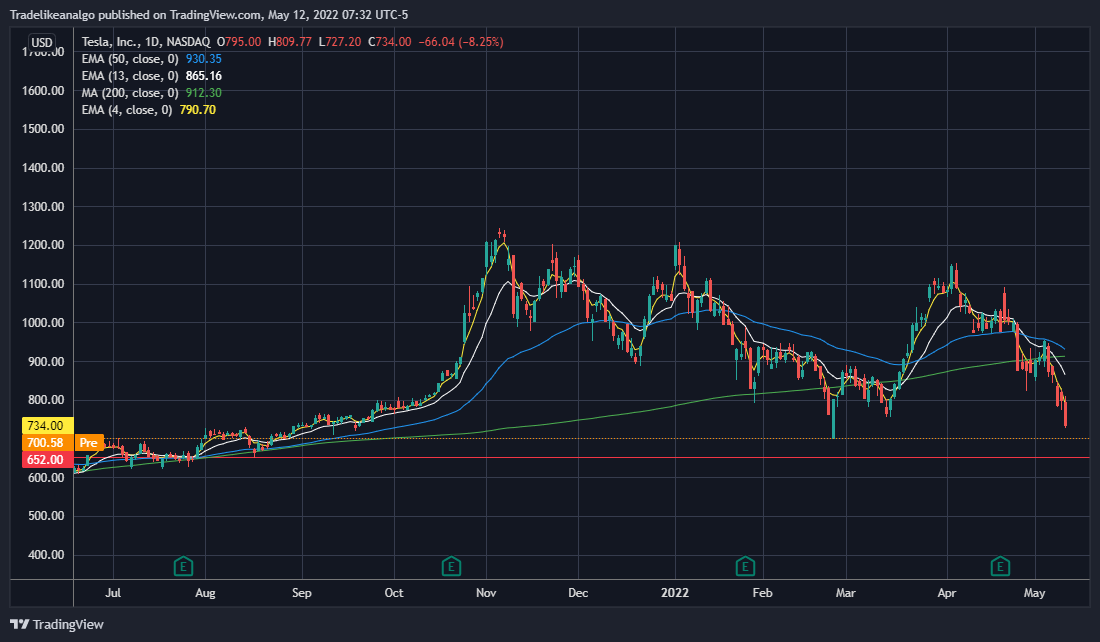Click the late-January earnings 'E' marker

(745, 566)
